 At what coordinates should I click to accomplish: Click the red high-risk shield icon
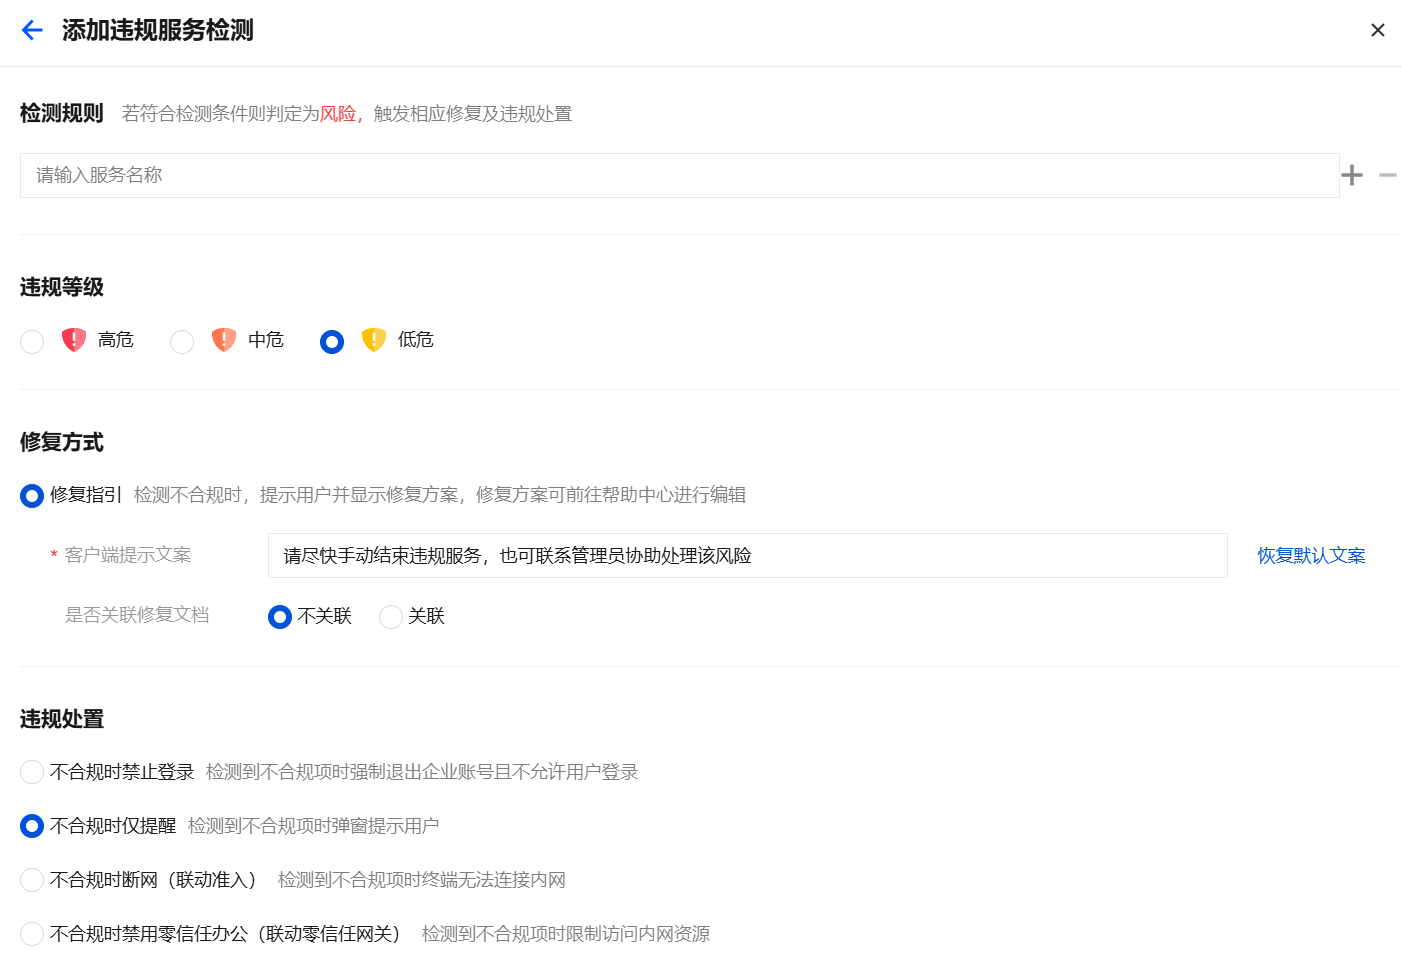[74, 340]
